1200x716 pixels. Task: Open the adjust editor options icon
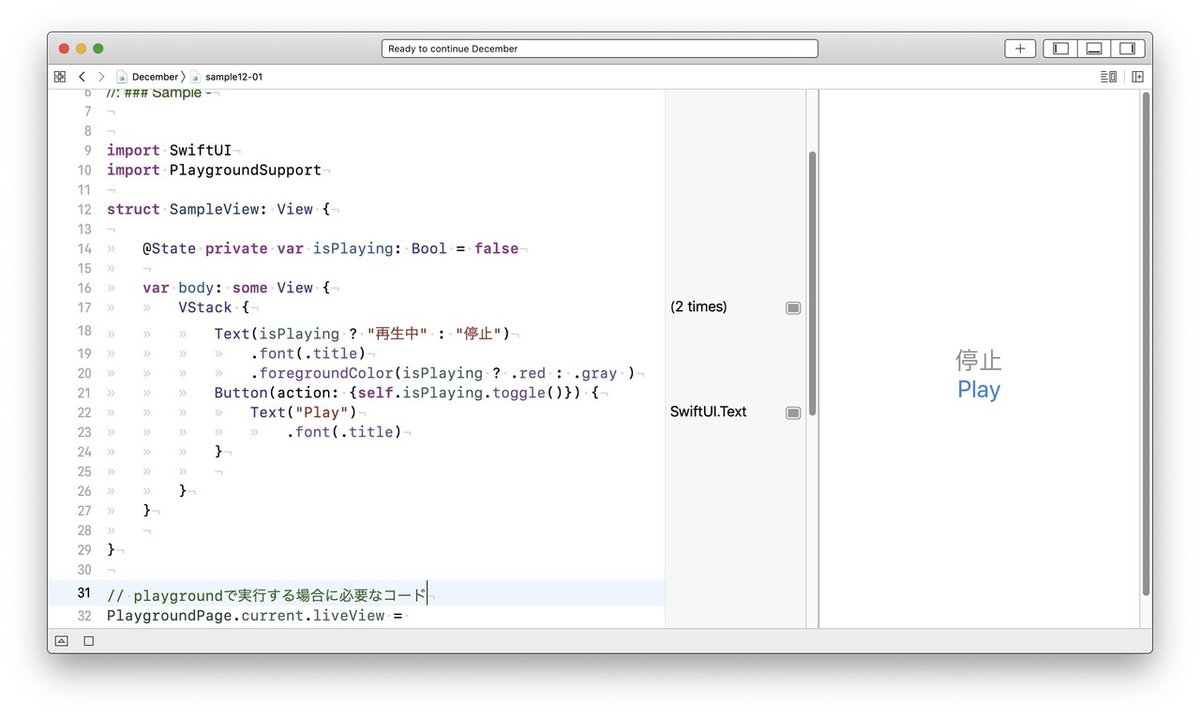pyautogui.click(x=1108, y=76)
